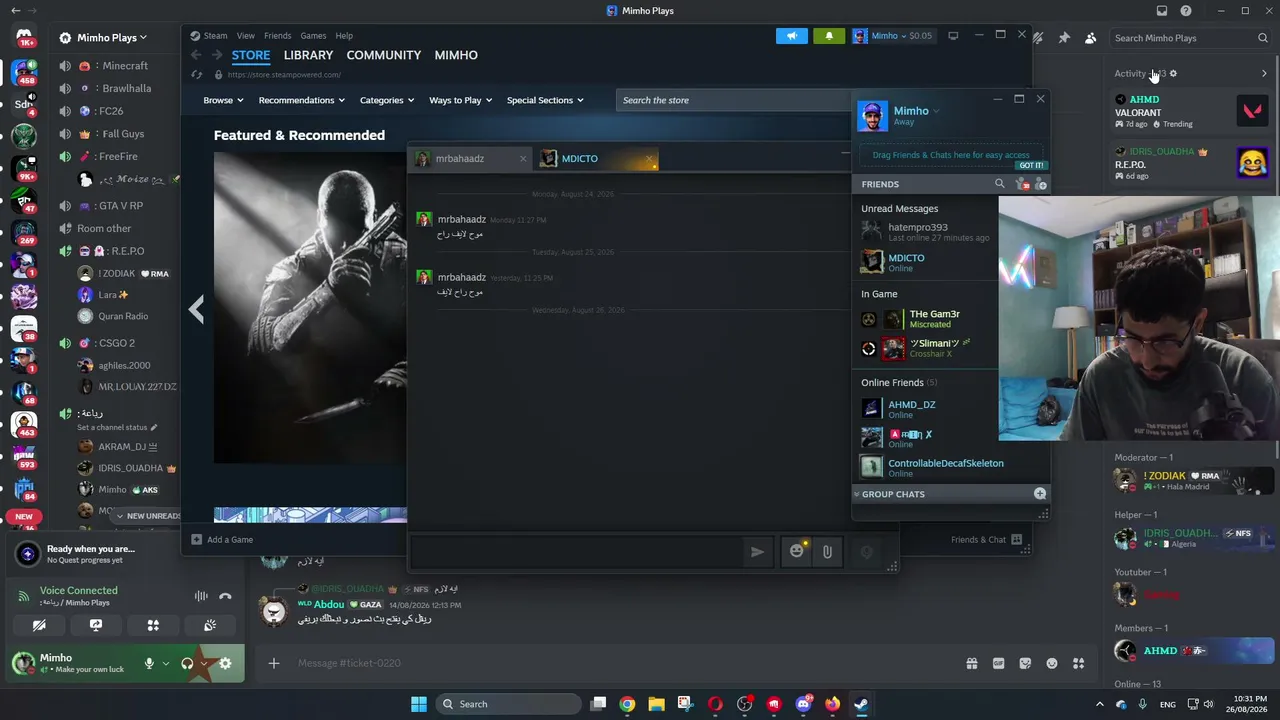Open the Discord emoji picker
1280x720 pixels.
click(1052, 663)
